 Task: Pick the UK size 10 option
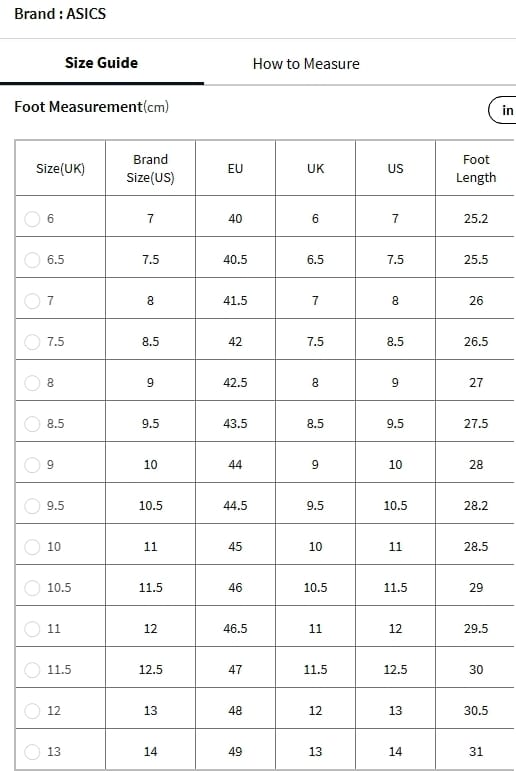pyautogui.click(x=32, y=546)
